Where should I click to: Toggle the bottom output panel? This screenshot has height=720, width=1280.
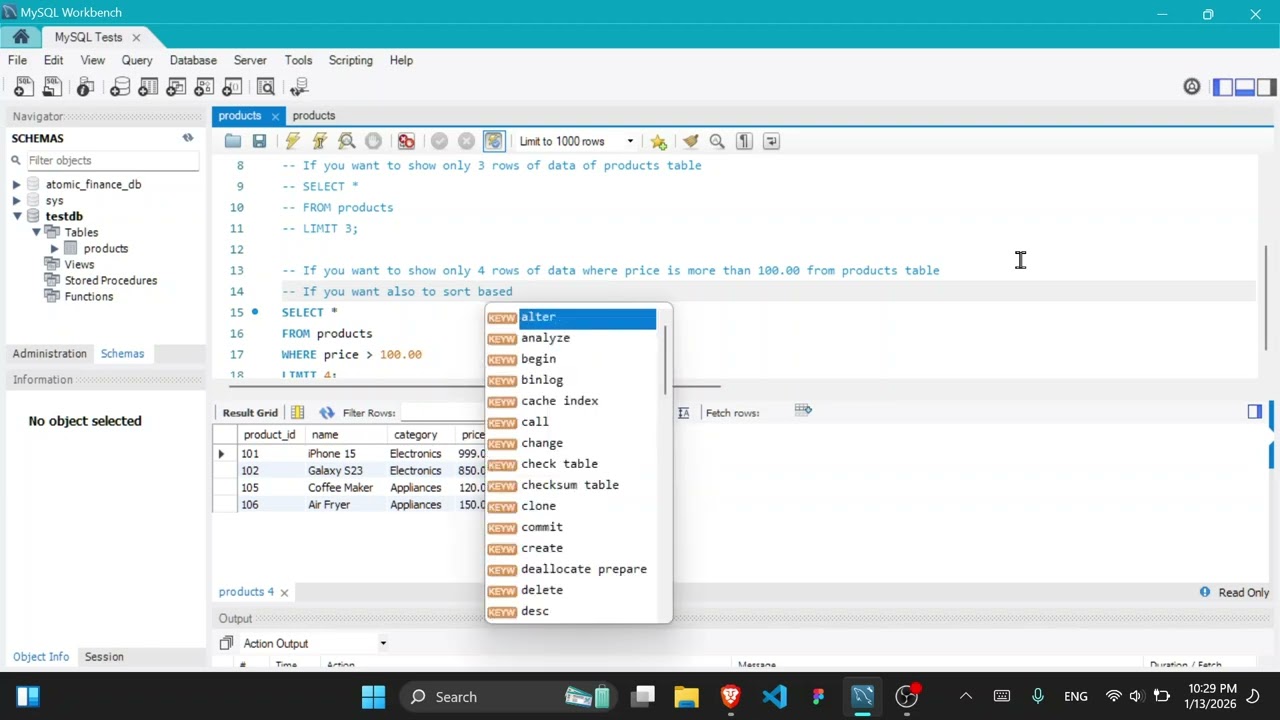1245,87
